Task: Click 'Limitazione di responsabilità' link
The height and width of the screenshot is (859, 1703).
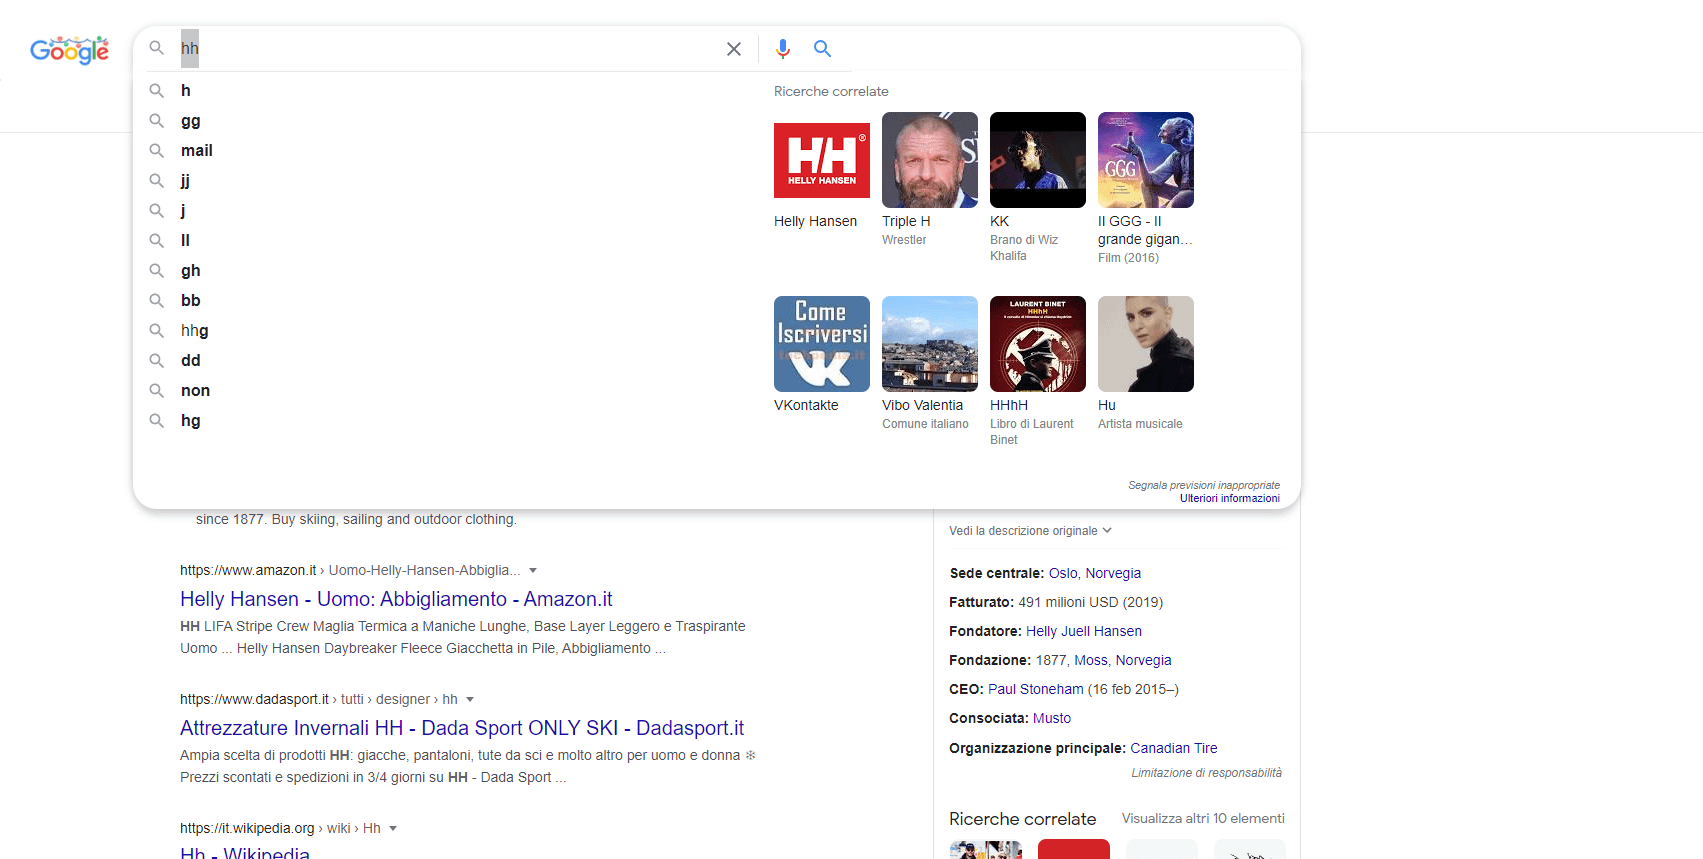Action: (x=1206, y=773)
